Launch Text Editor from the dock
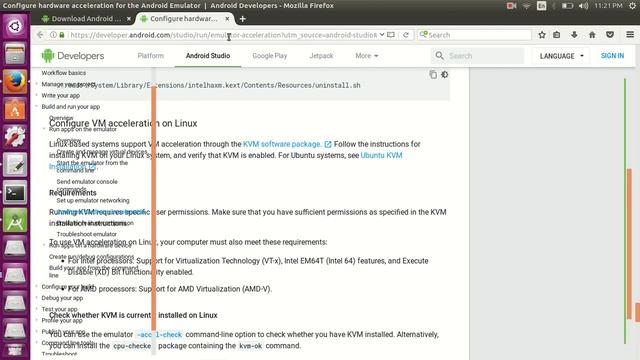Screen dimensions: 640x360 tap(15, 165)
